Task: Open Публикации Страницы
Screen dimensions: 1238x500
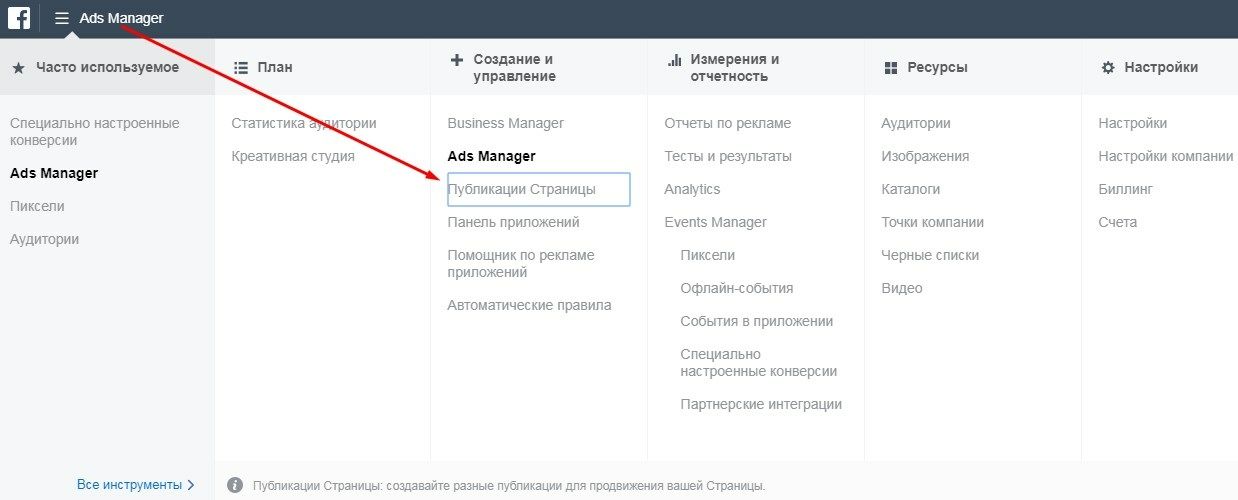Action: click(x=538, y=189)
